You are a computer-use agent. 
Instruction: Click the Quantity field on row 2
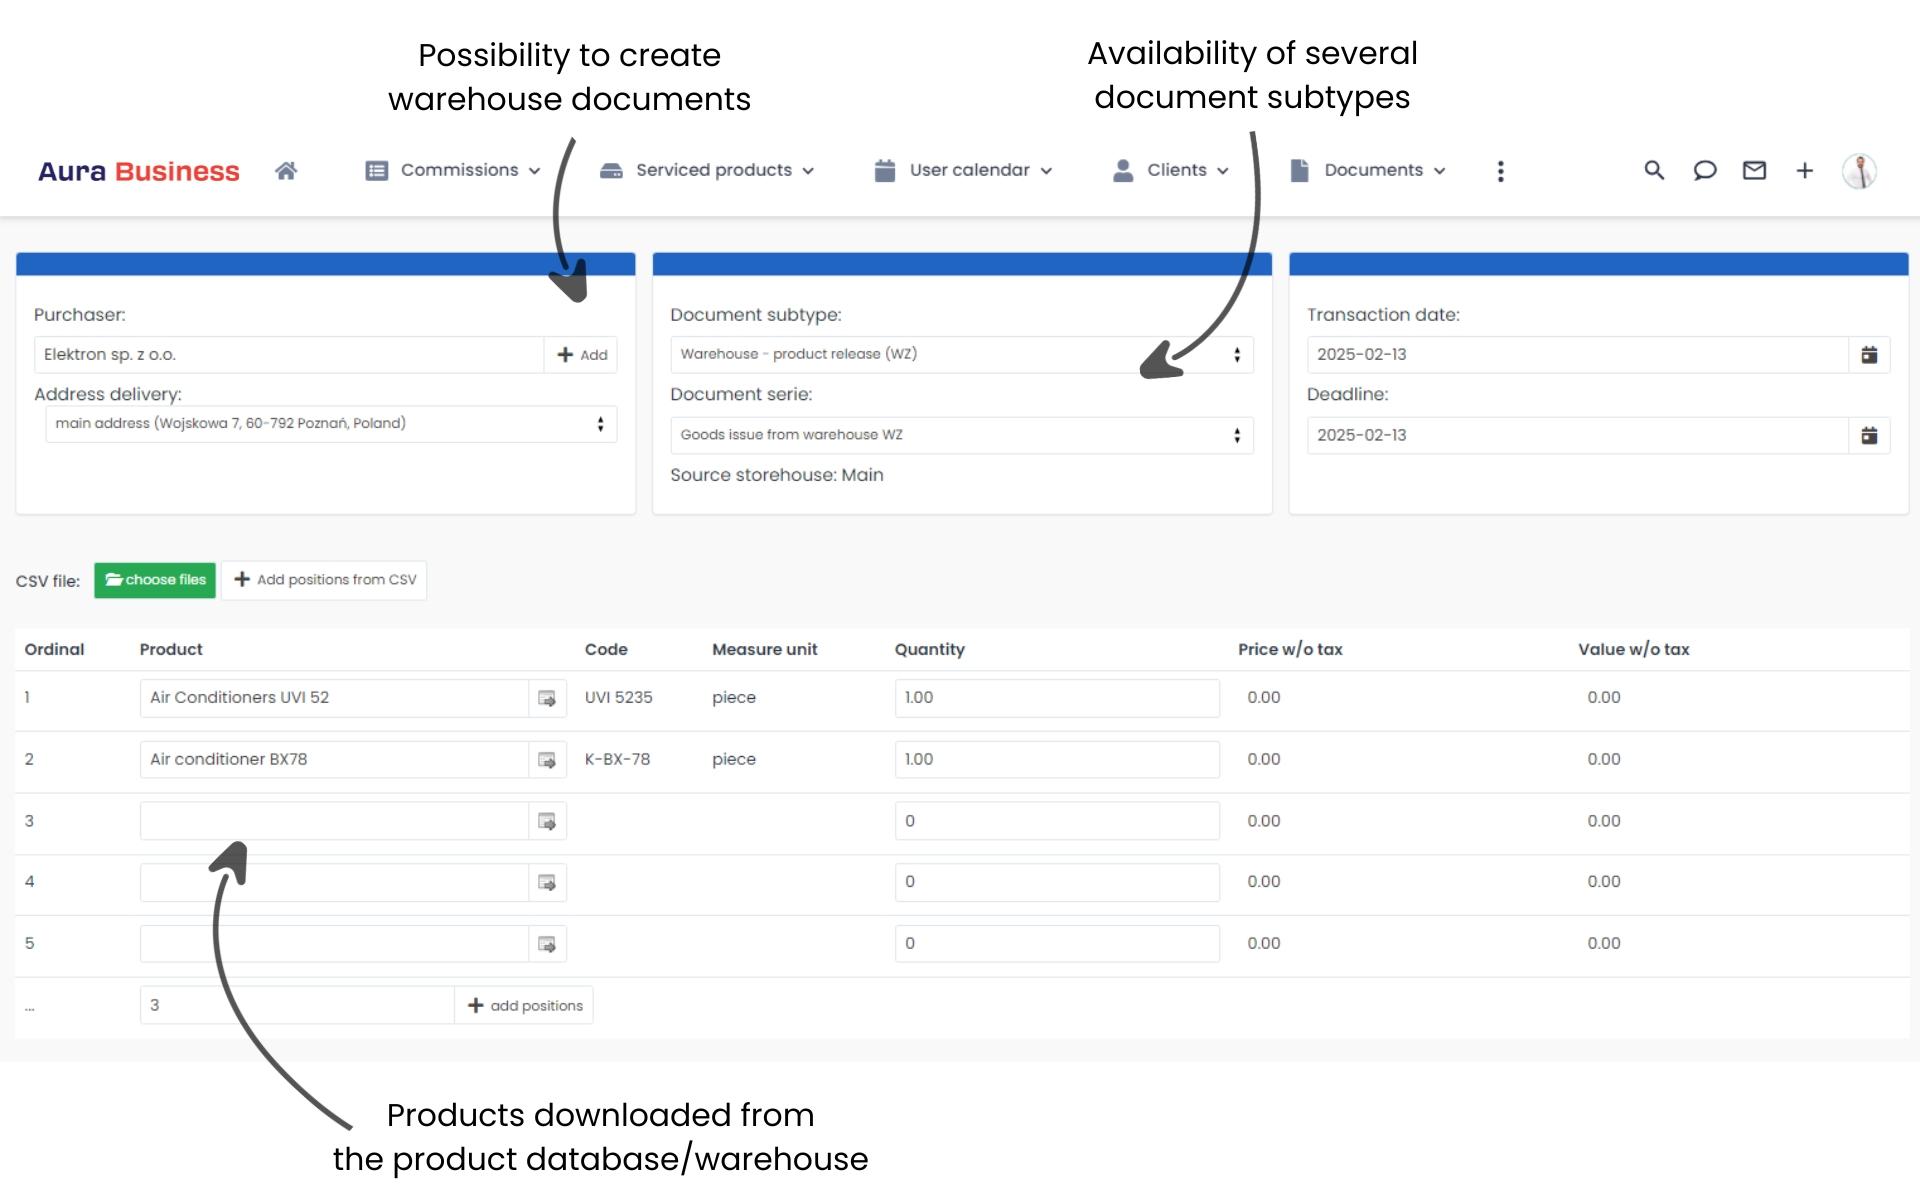pyautogui.click(x=1057, y=759)
